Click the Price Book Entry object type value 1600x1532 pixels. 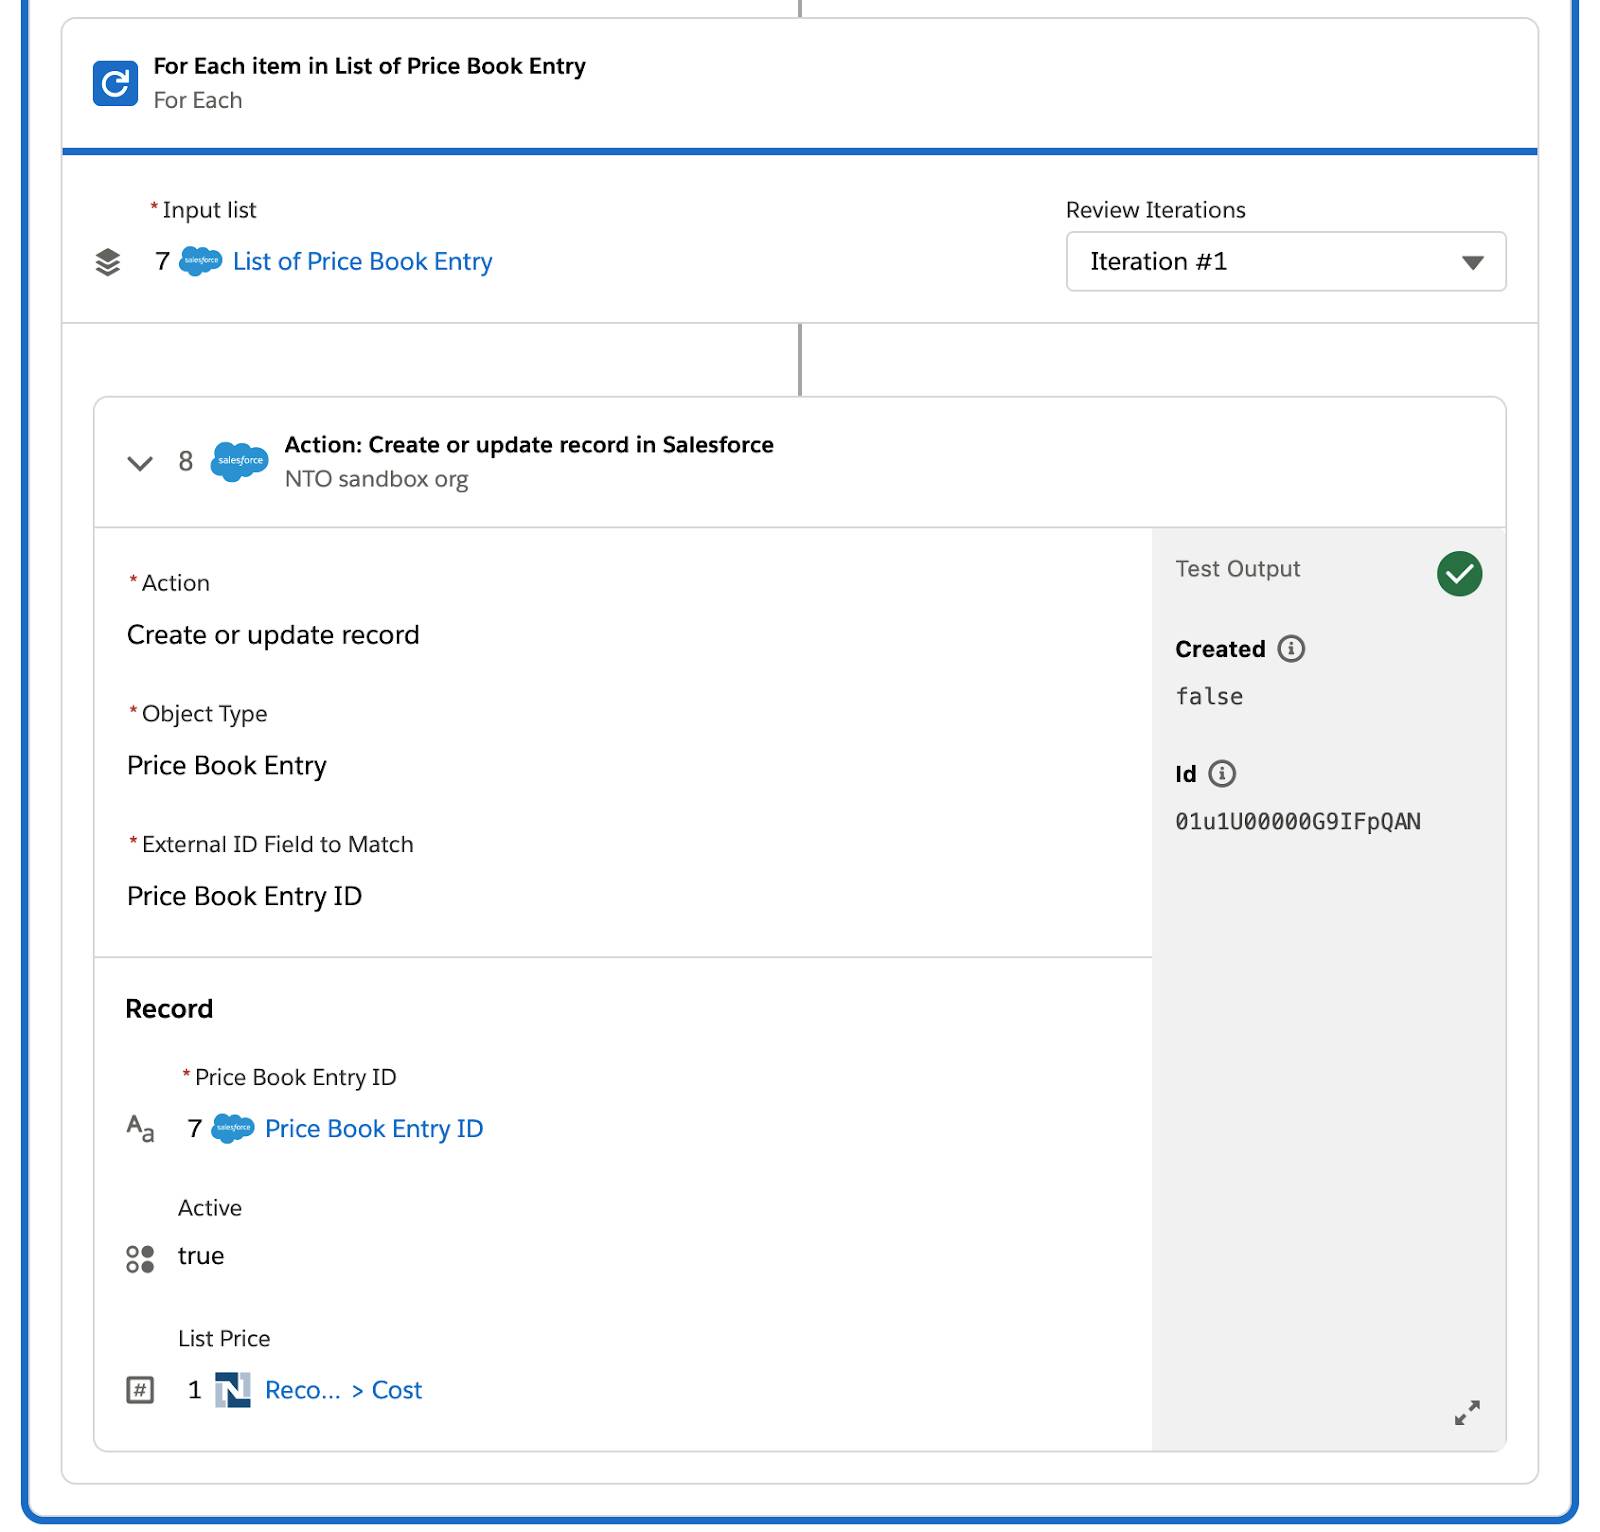pos(227,766)
